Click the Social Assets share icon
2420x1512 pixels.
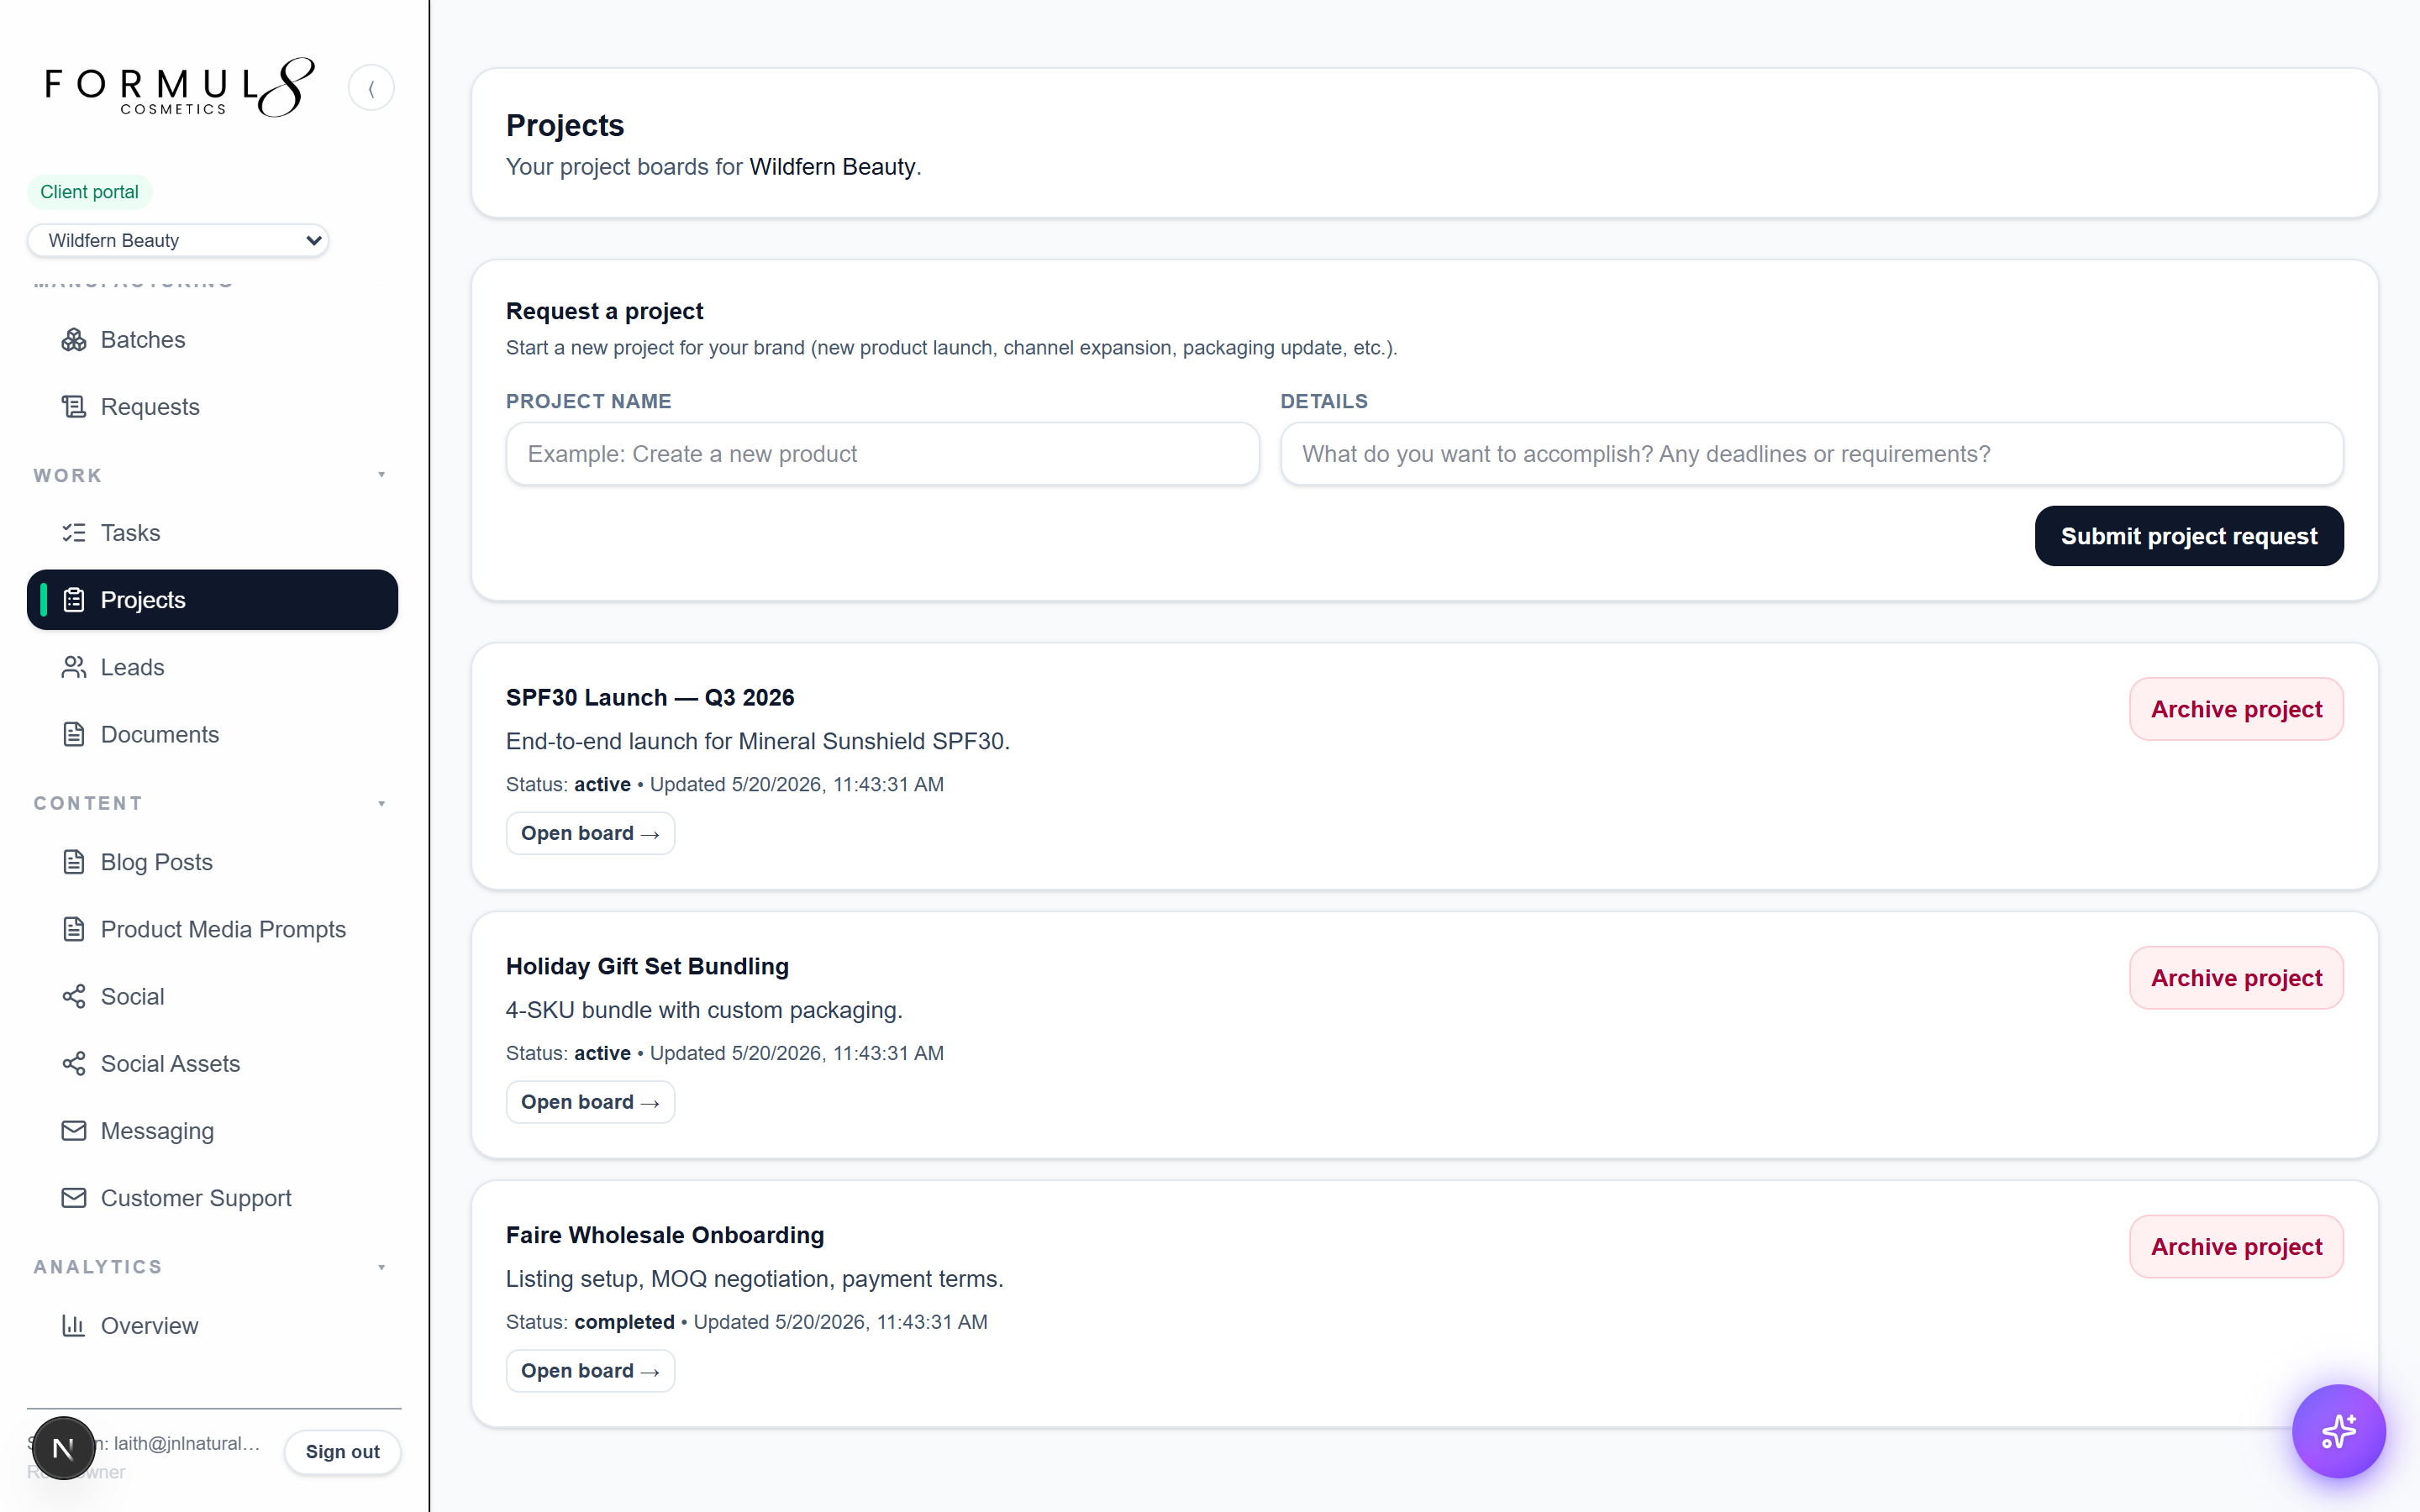tap(74, 1063)
